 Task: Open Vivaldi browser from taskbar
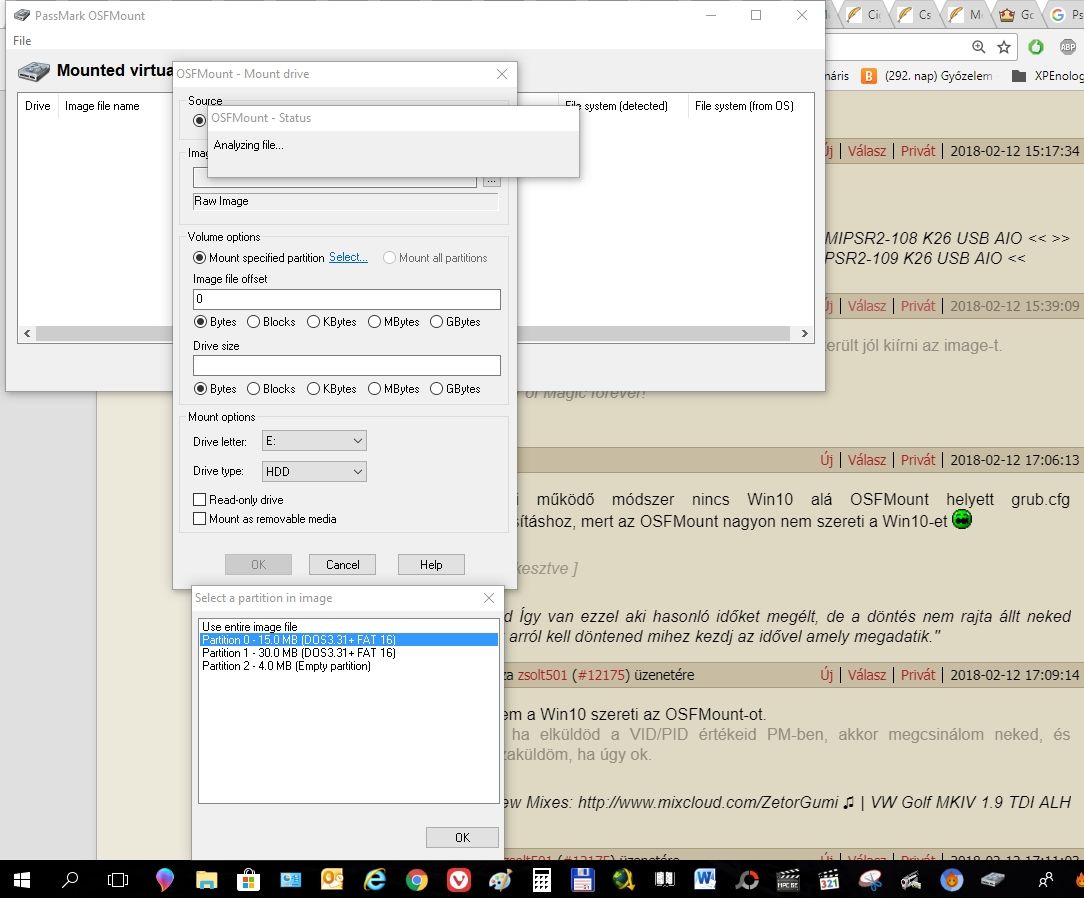point(459,879)
